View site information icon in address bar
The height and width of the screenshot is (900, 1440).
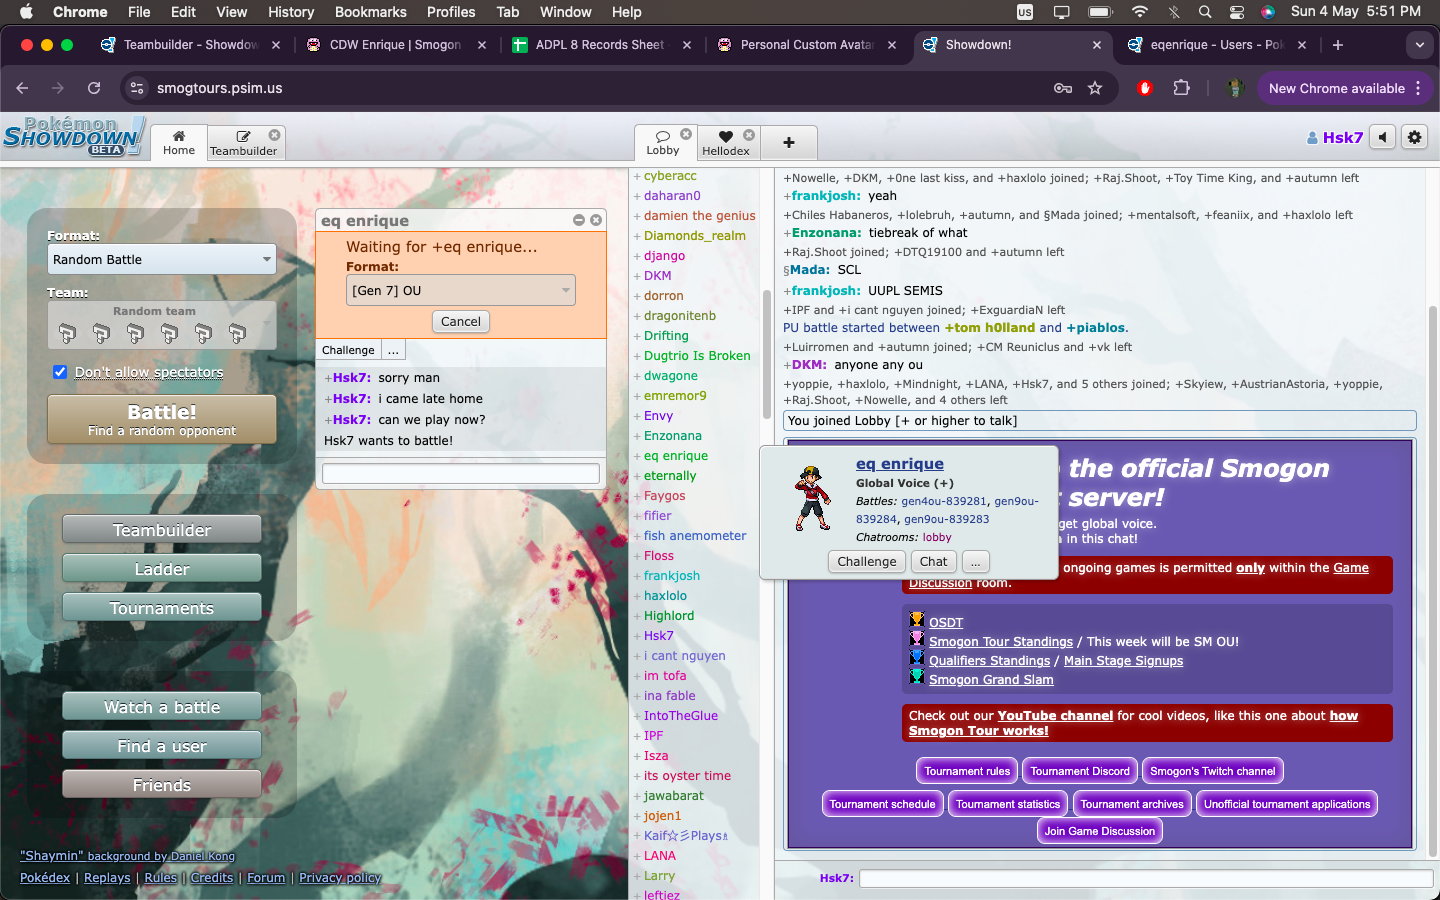[x=137, y=88]
